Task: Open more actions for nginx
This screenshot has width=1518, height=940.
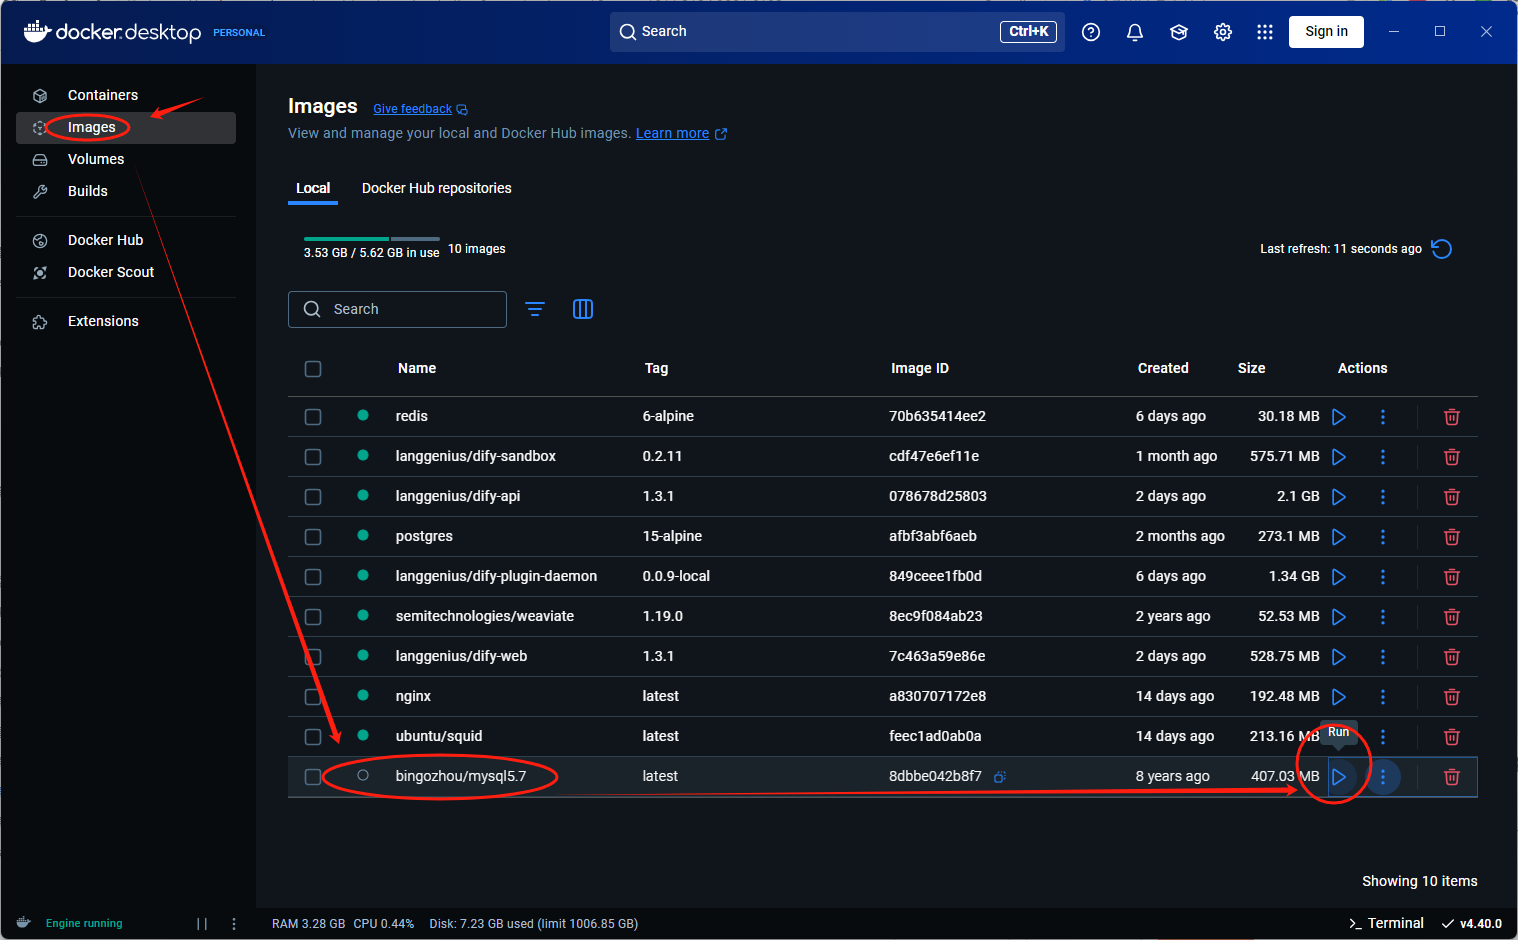Action: pyautogui.click(x=1383, y=697)
